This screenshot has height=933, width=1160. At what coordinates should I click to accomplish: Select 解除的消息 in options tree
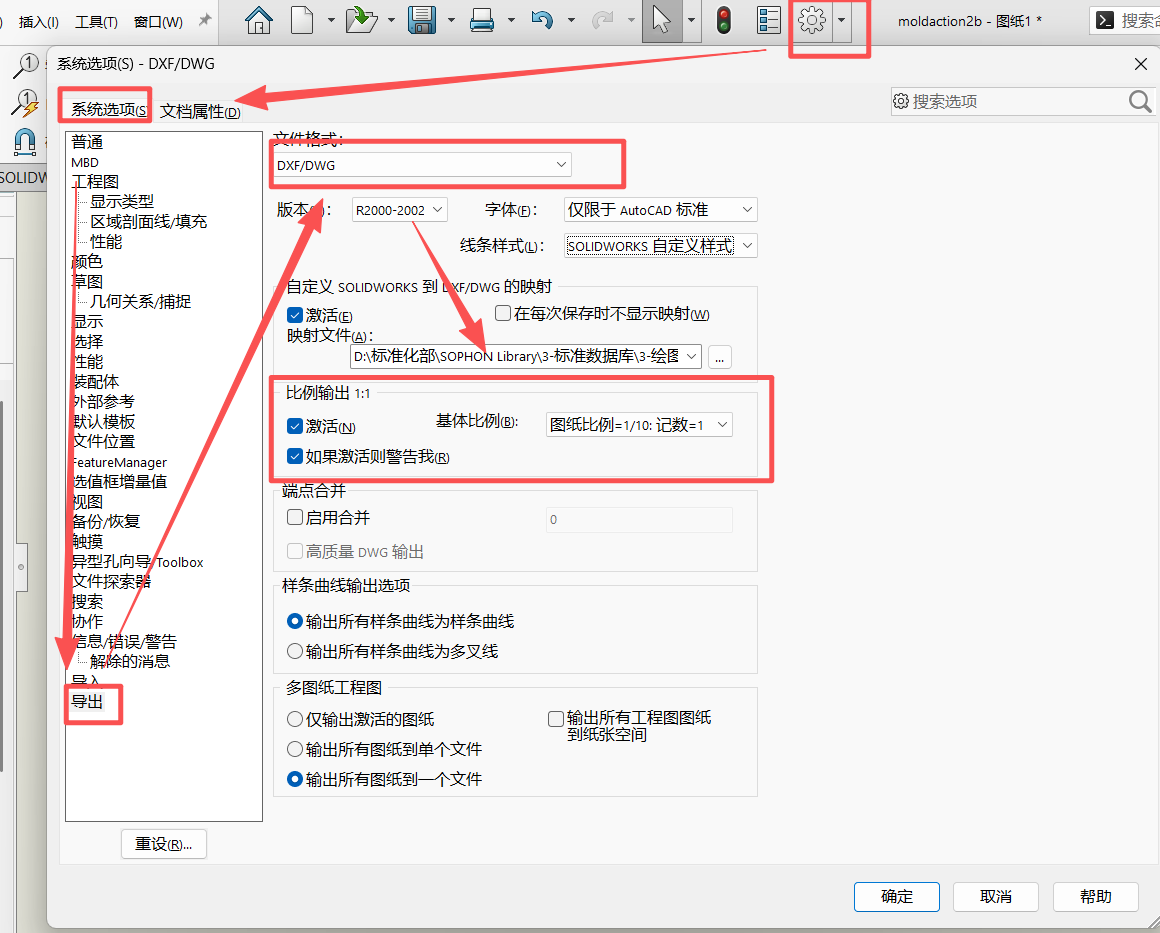[x=130, y=661]
